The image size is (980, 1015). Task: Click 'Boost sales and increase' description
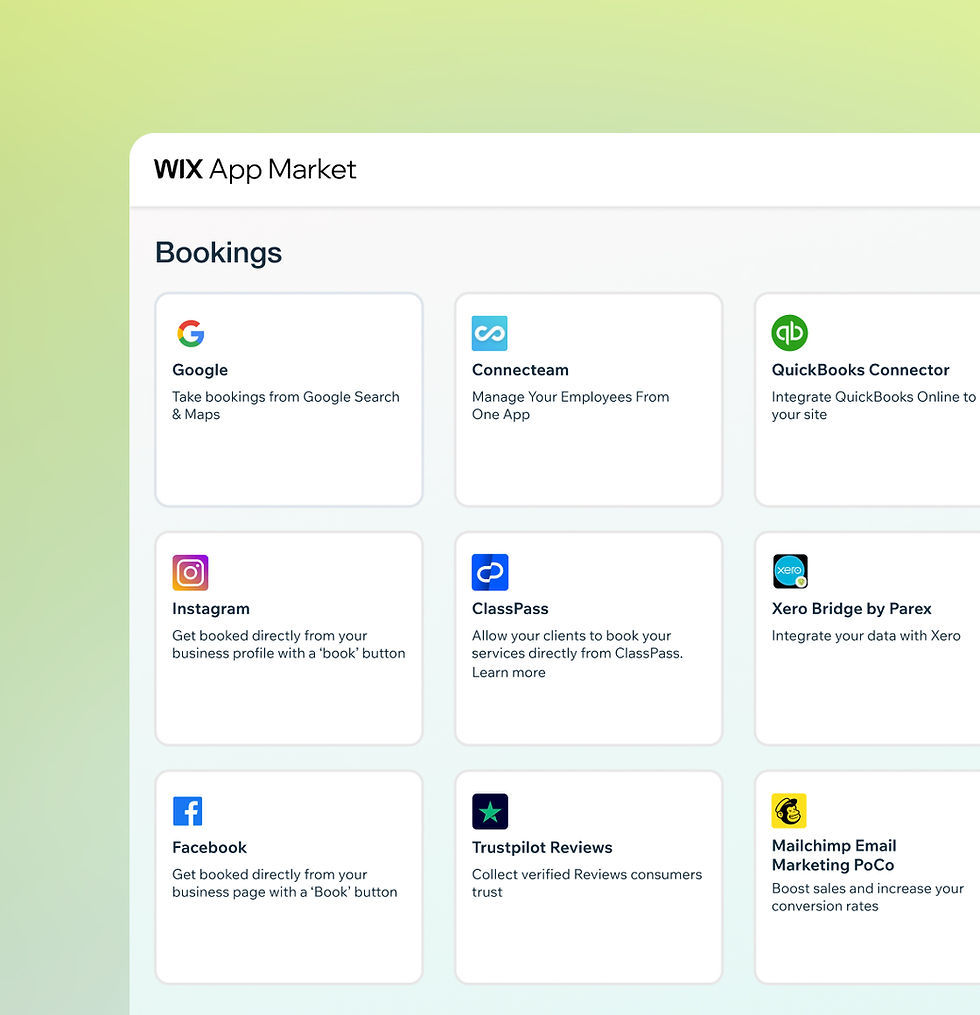(x=867, y=897)
